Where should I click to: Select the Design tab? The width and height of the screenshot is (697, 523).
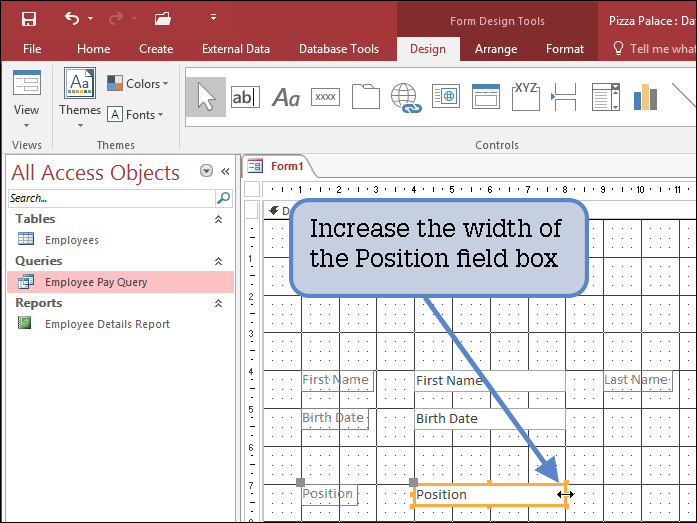428,49
